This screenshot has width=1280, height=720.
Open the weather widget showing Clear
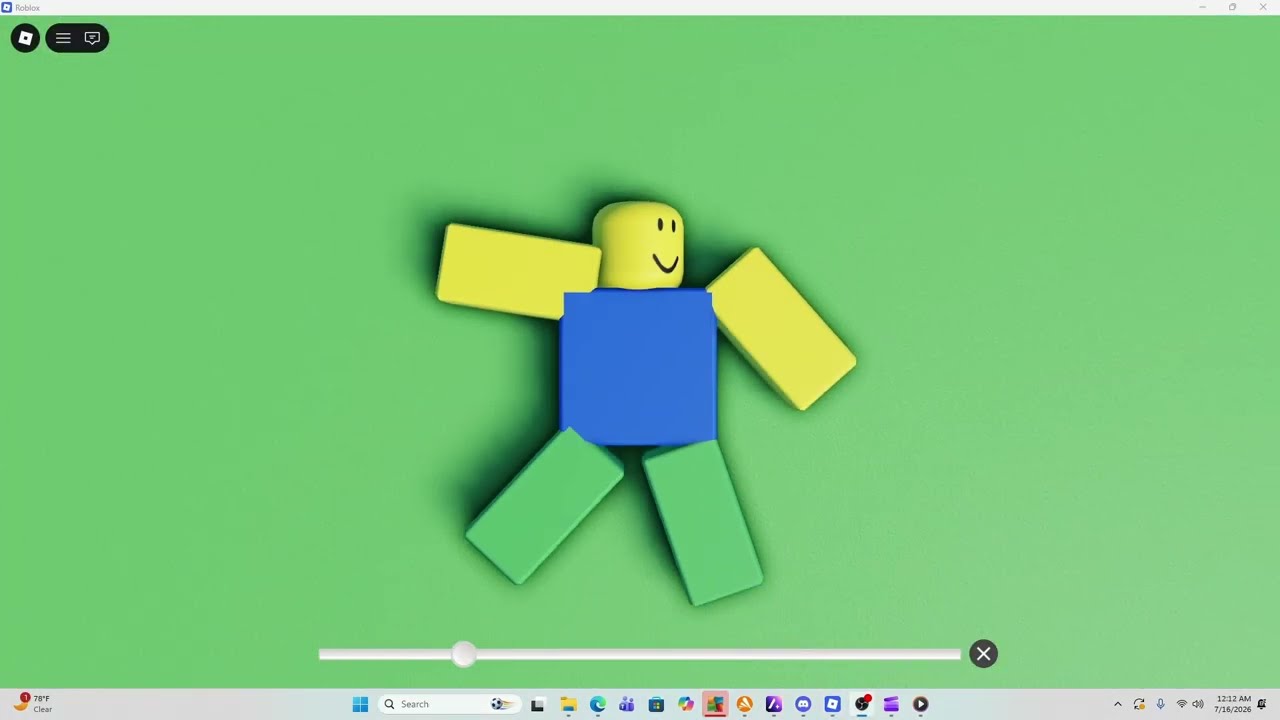coord(33,704)
